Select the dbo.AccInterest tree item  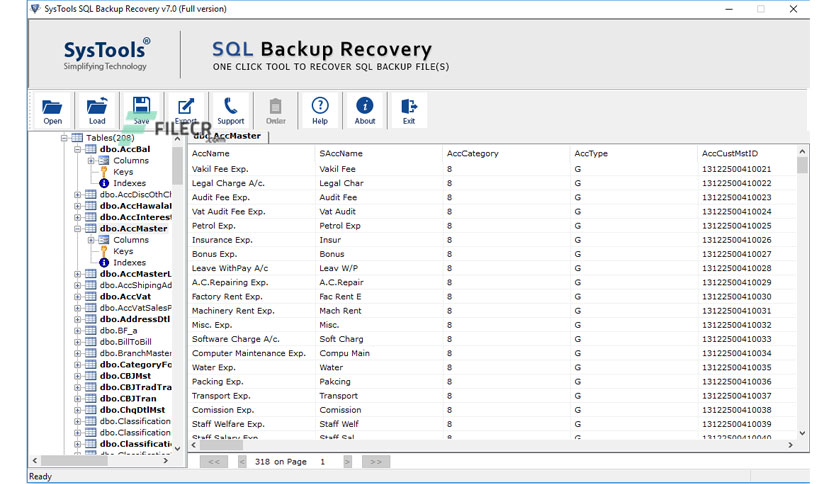coord(135,217)
